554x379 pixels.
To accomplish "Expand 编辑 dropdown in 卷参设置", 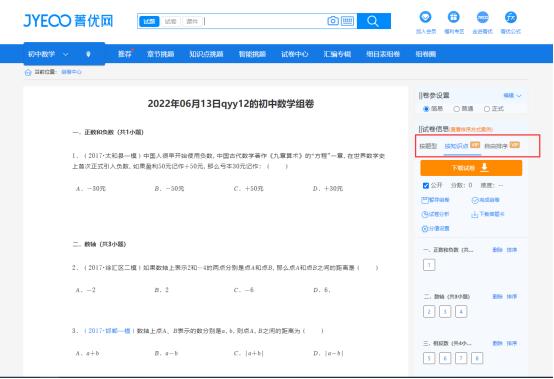I will [x=512, y=95].
